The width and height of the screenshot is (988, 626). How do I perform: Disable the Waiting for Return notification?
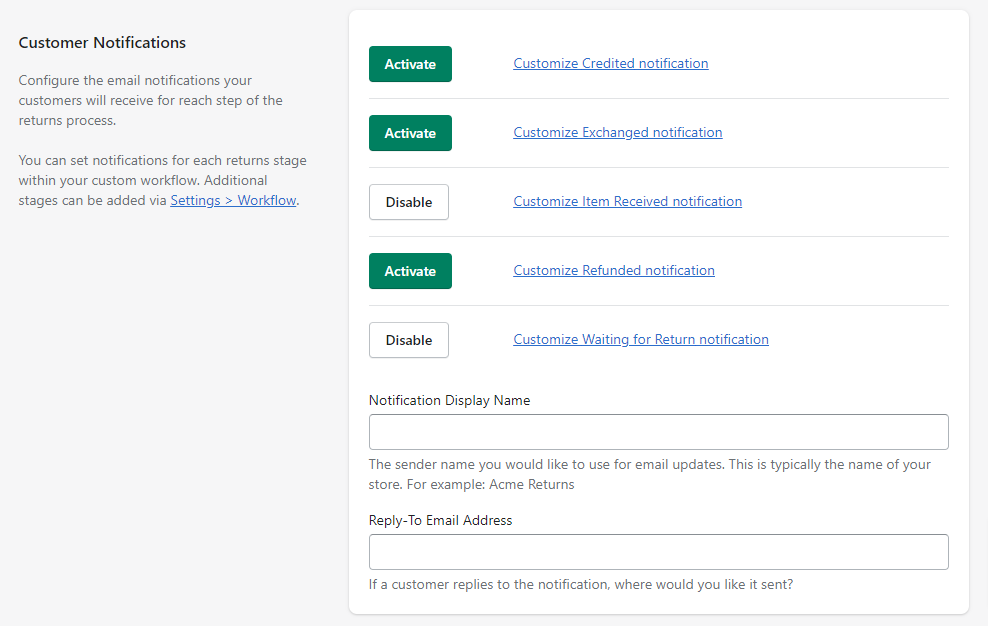tap(409, 340)
